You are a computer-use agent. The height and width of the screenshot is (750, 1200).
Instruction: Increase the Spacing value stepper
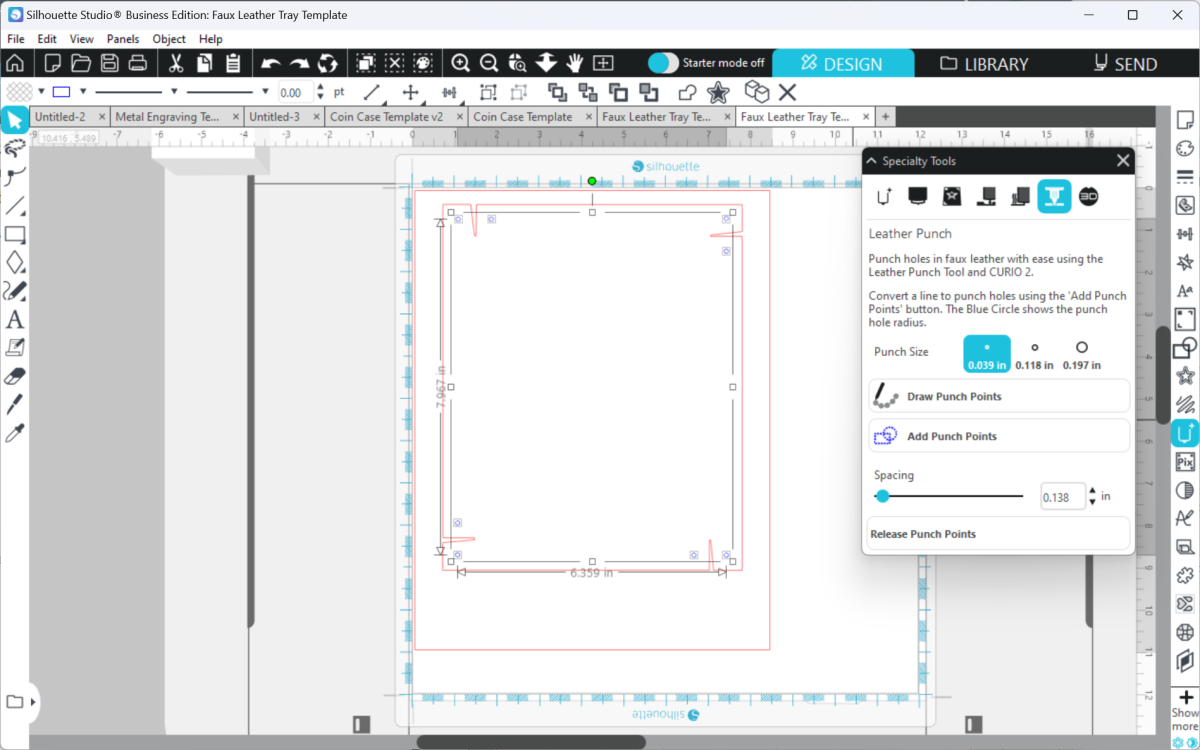click(x=1092, y=491)
